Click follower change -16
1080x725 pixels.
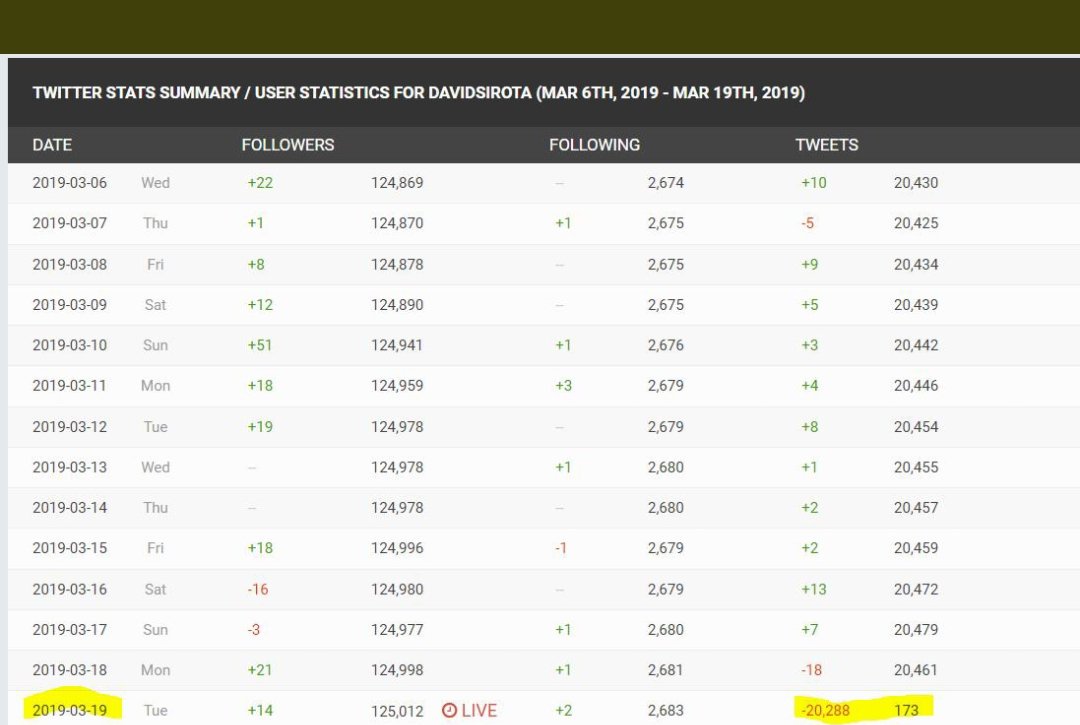[x=258, y=589]
